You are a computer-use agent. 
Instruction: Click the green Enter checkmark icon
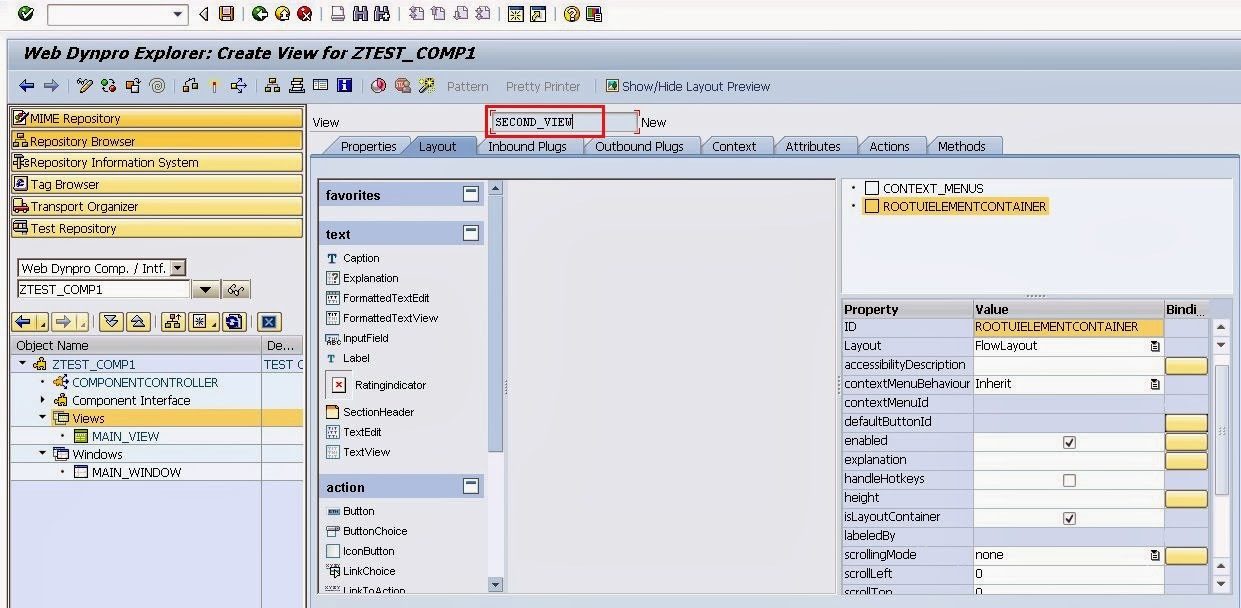[25, 14]
